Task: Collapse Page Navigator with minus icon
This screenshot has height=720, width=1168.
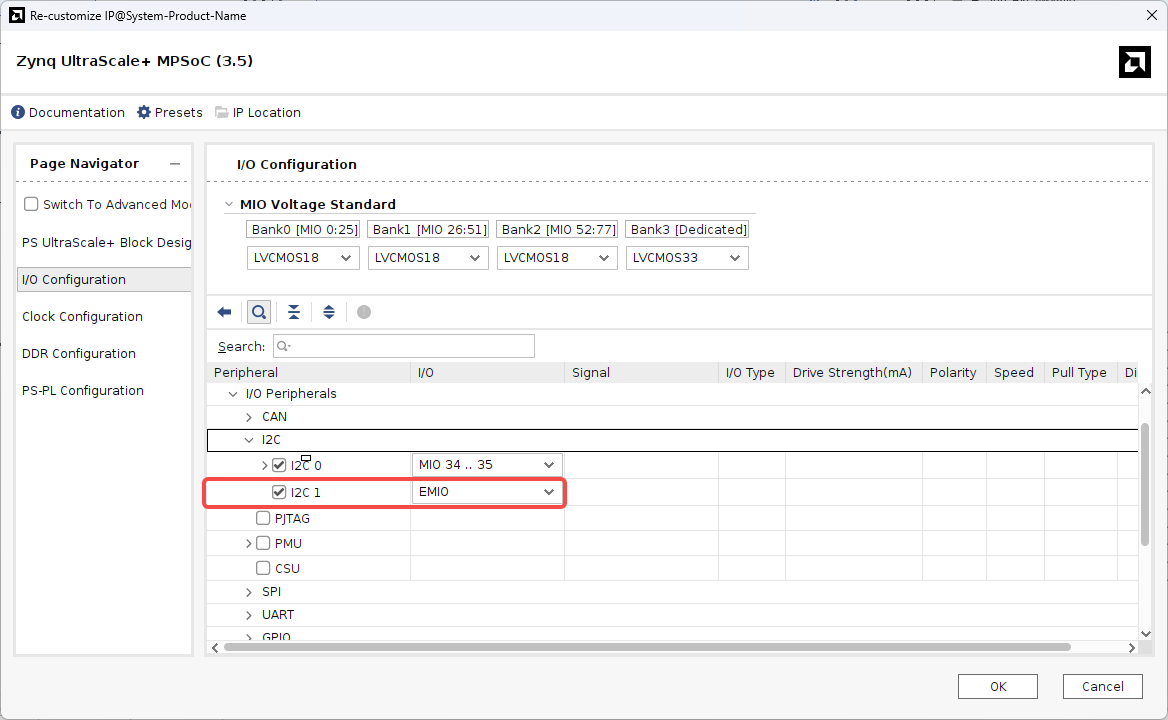Action: 174,164
